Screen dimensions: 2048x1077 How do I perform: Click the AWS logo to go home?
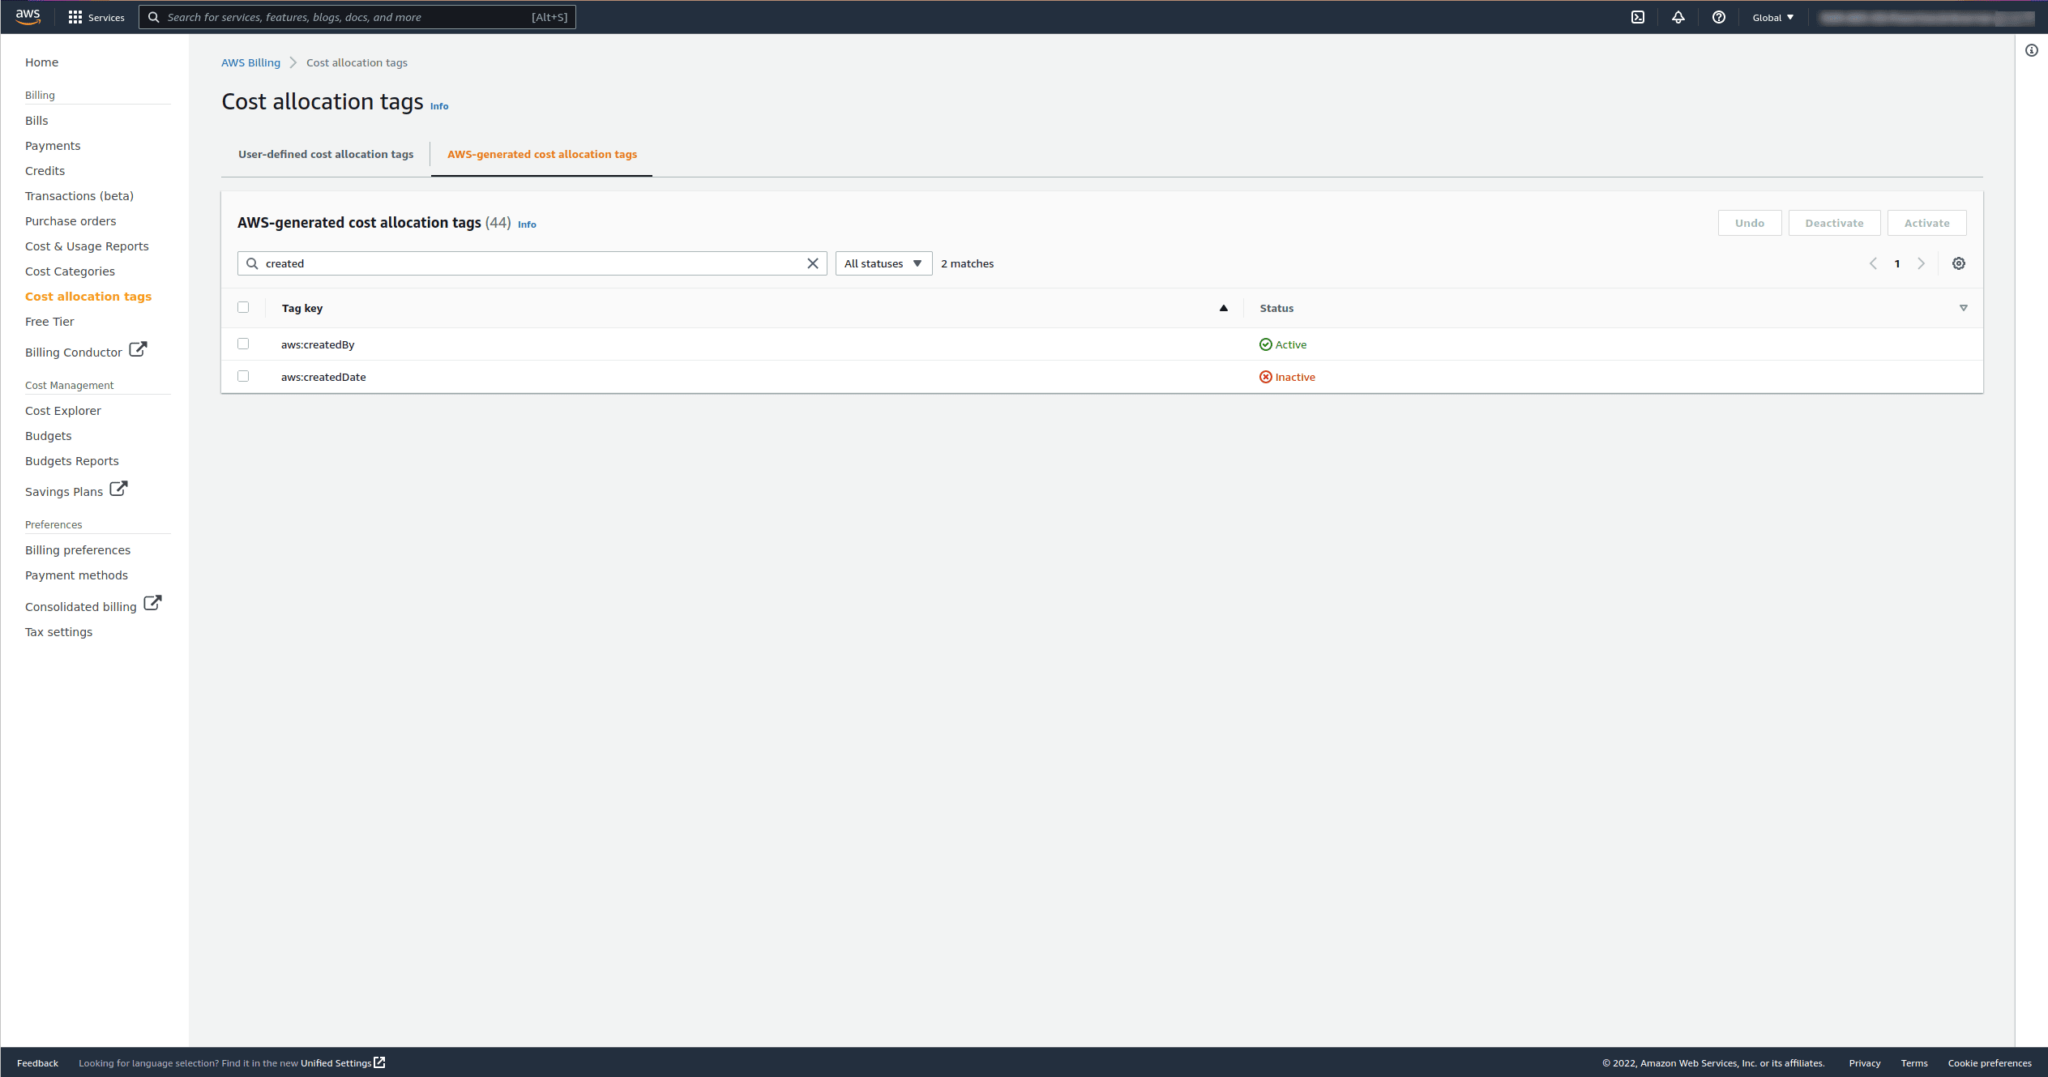(27, 16)
